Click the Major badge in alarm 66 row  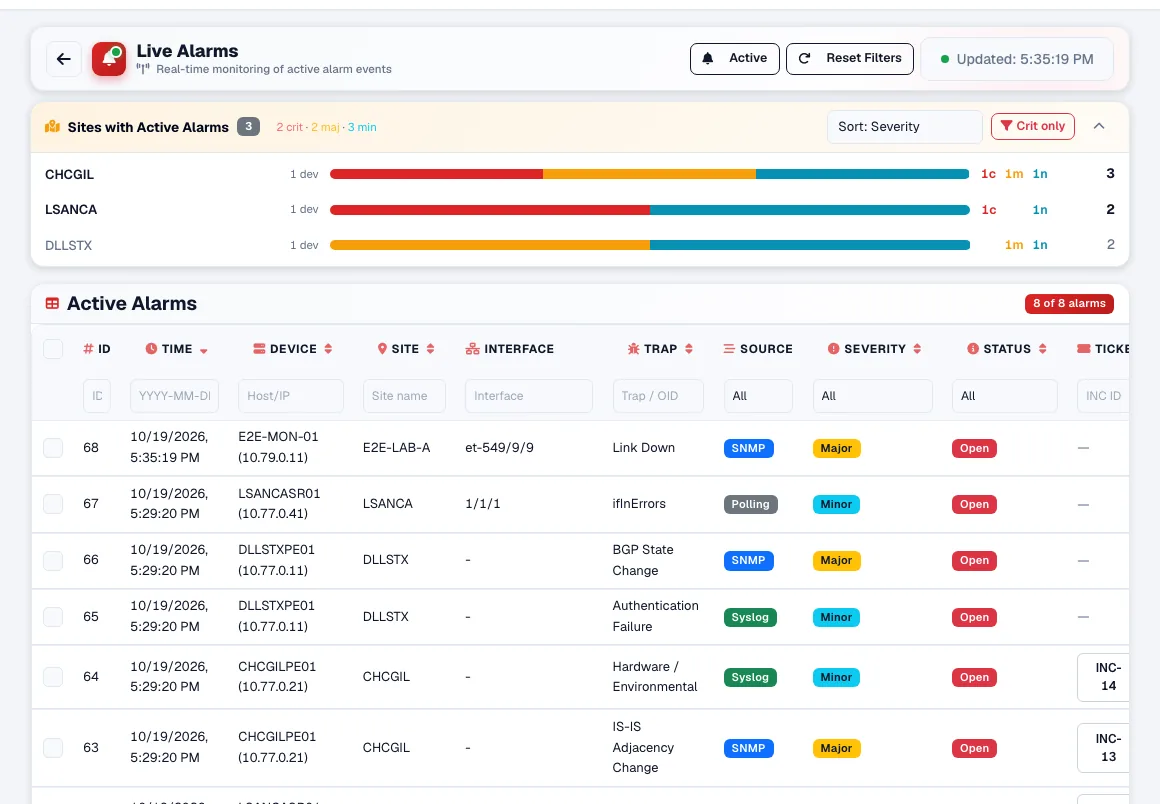836,561
